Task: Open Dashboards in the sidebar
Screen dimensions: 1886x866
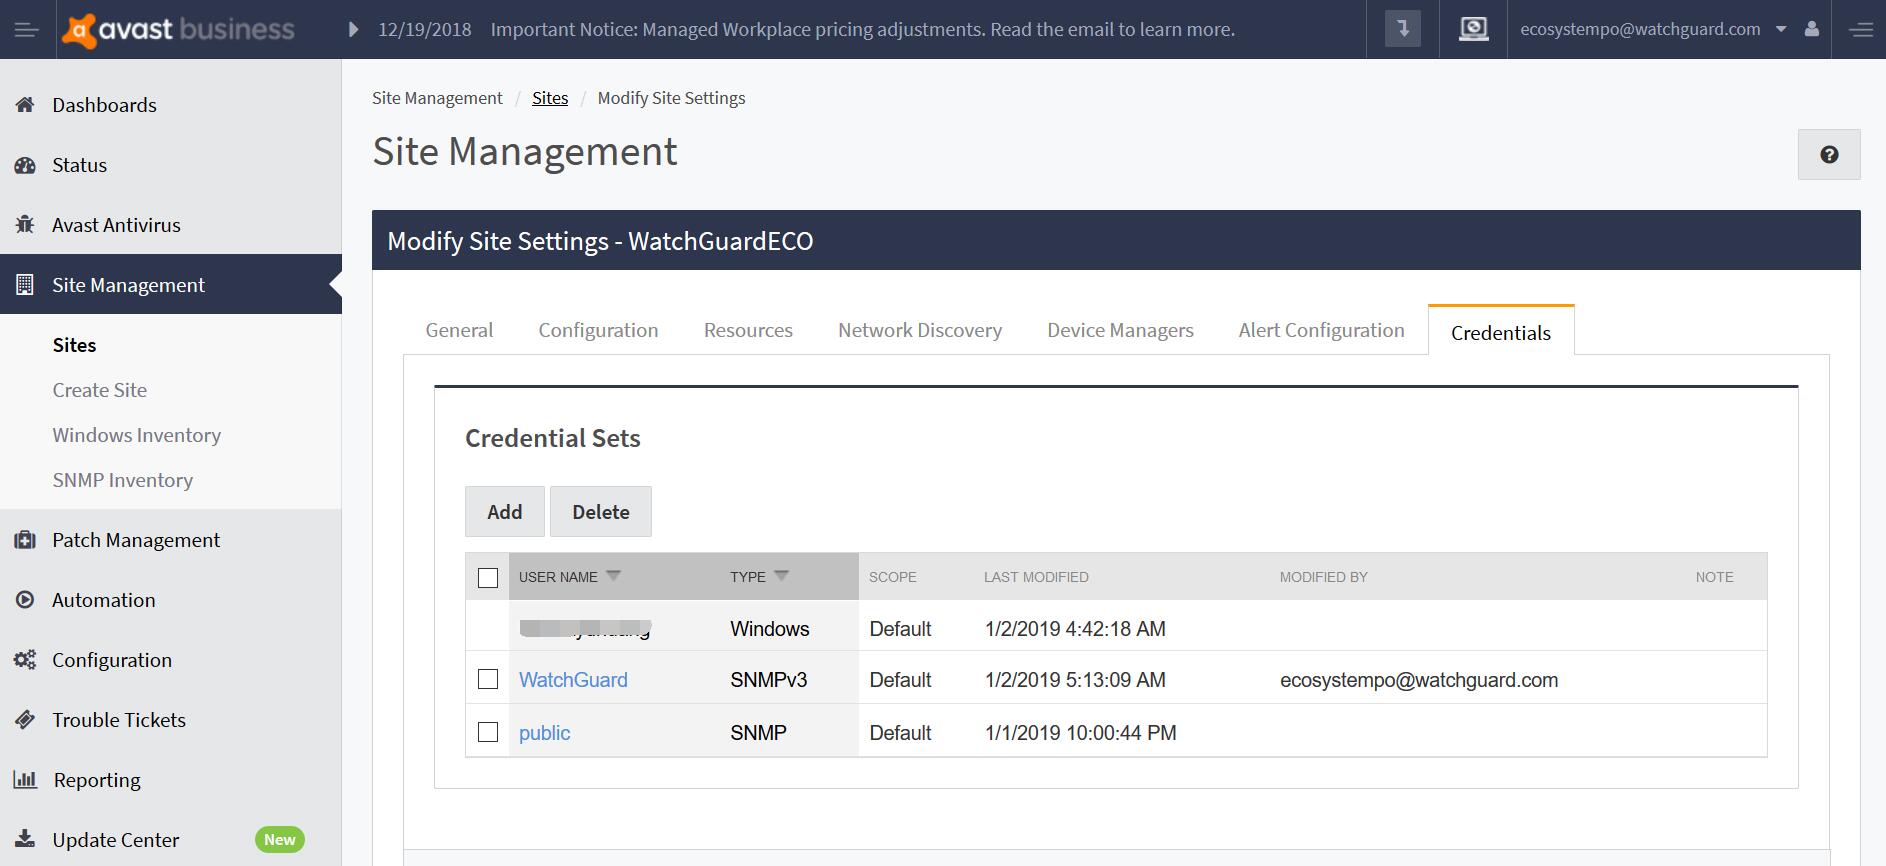Action: (104, 105)
